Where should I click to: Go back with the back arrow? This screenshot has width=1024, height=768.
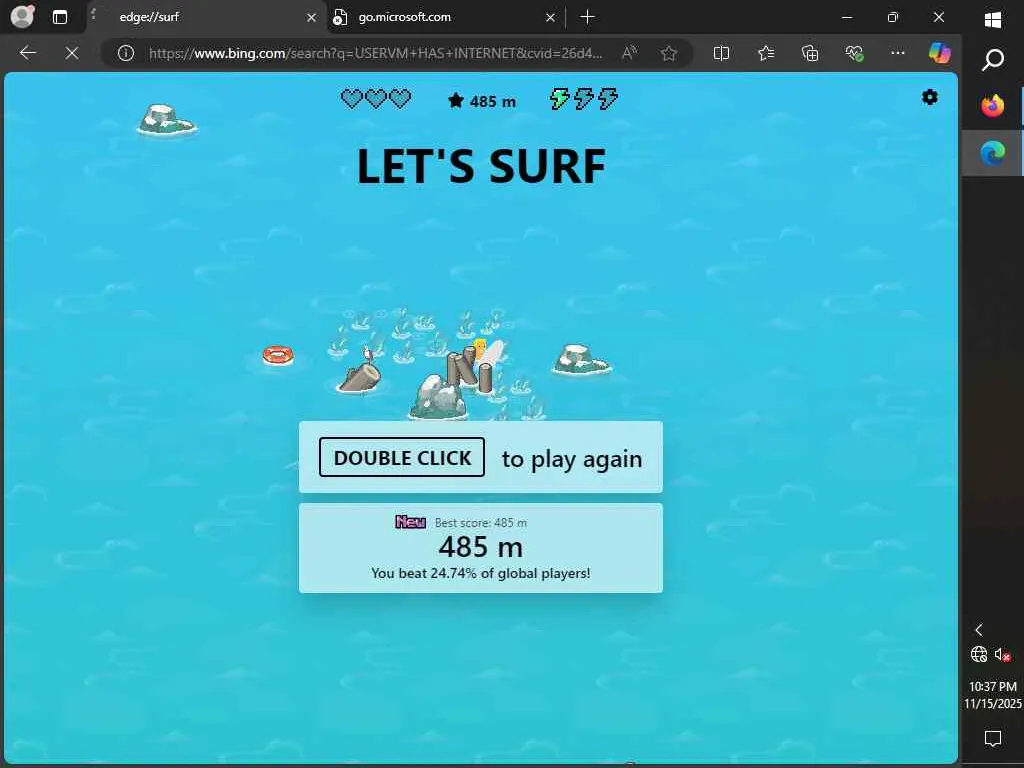coord(27,53)
